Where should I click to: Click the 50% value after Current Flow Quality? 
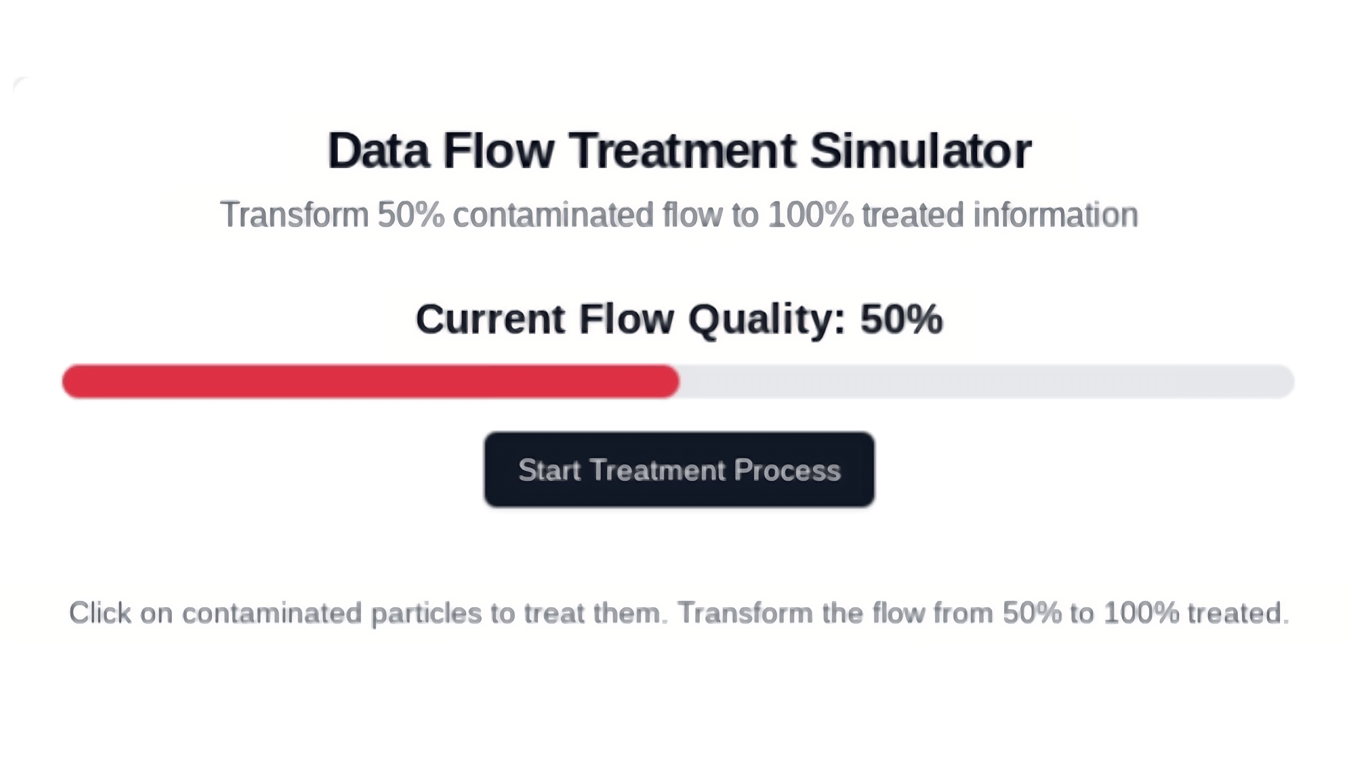click(x=901, y=320)
